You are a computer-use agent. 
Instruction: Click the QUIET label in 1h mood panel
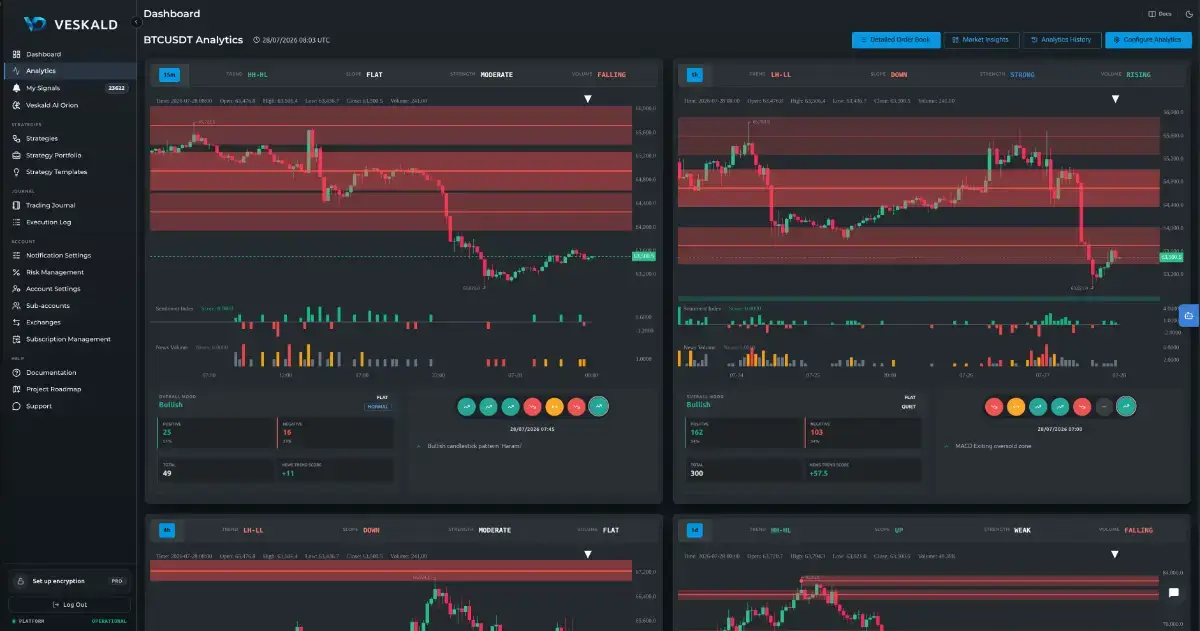pyautogui.click(x=909, y=406)
